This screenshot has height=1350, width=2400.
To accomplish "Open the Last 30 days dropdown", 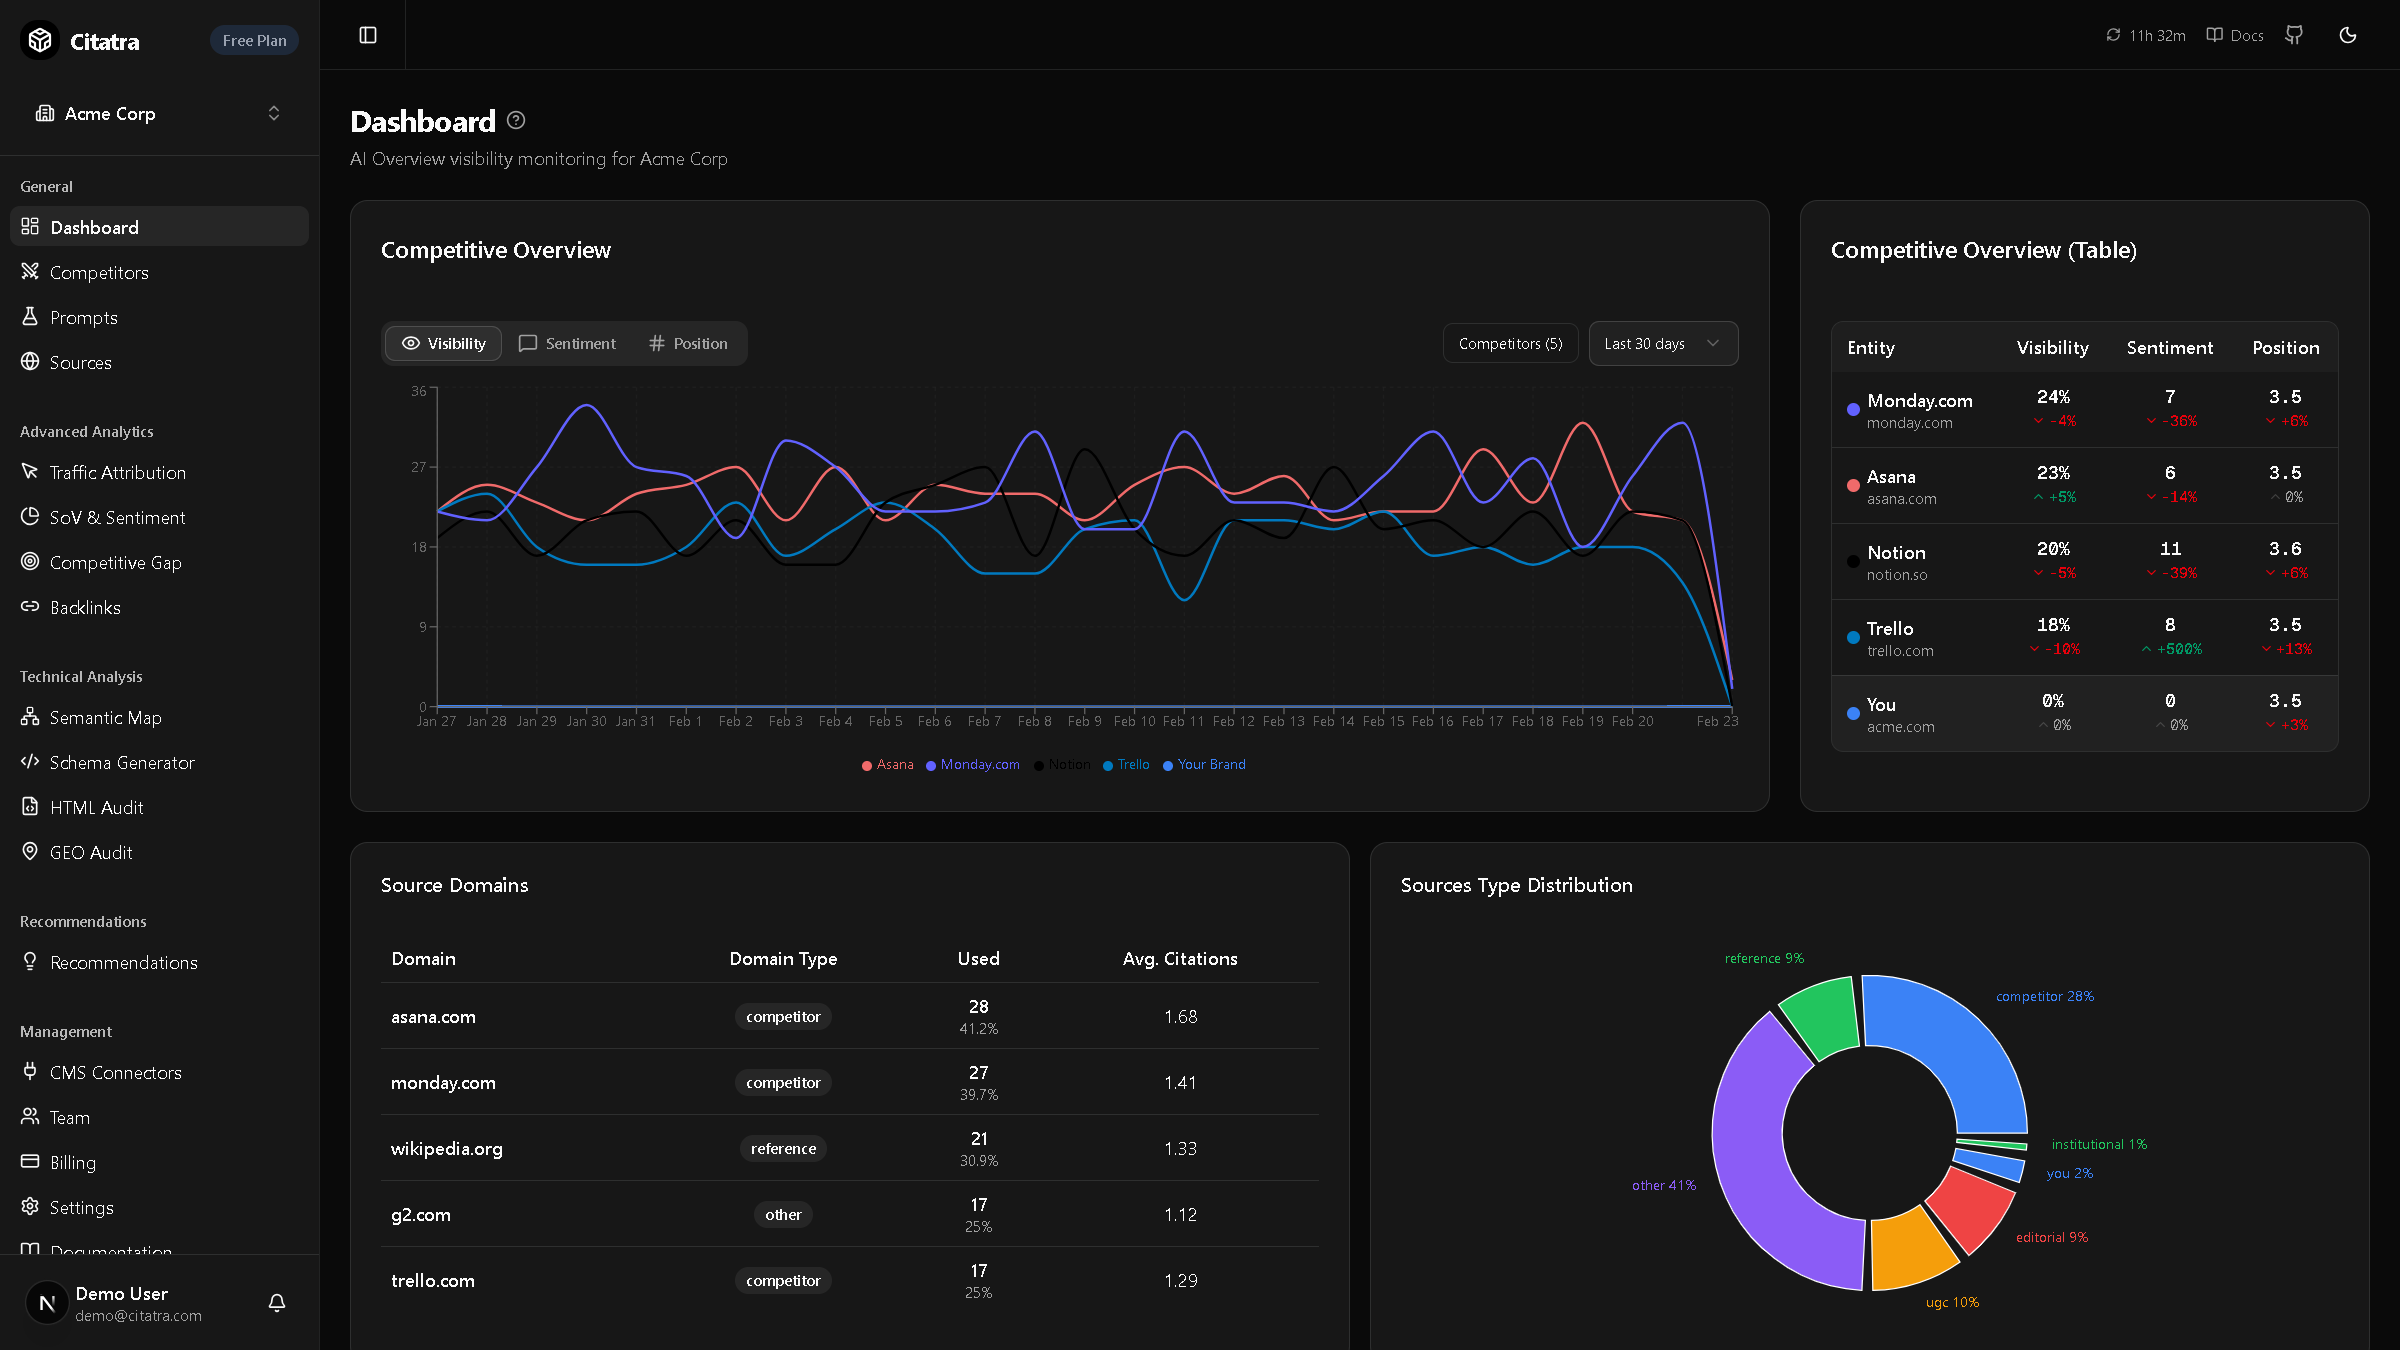I will [x=1662, y=343].
